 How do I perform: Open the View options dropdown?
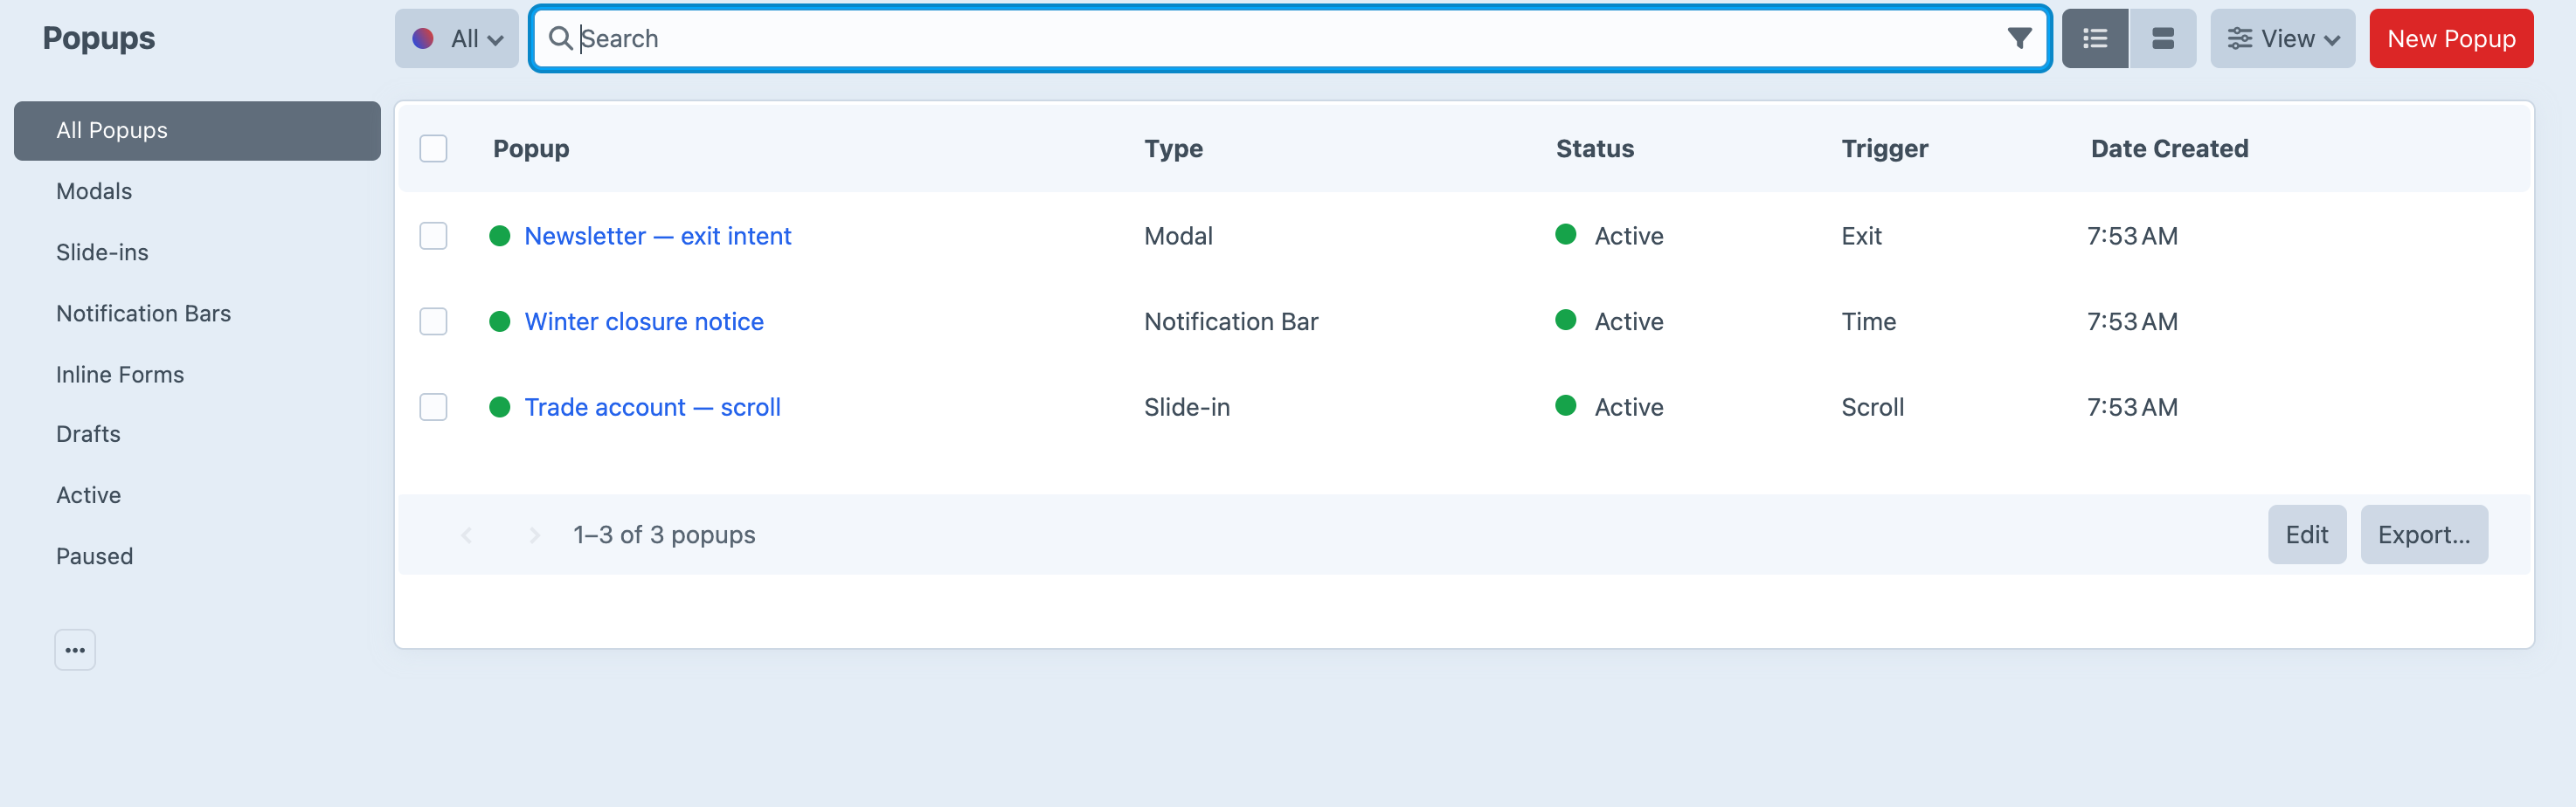[2283, 39]
